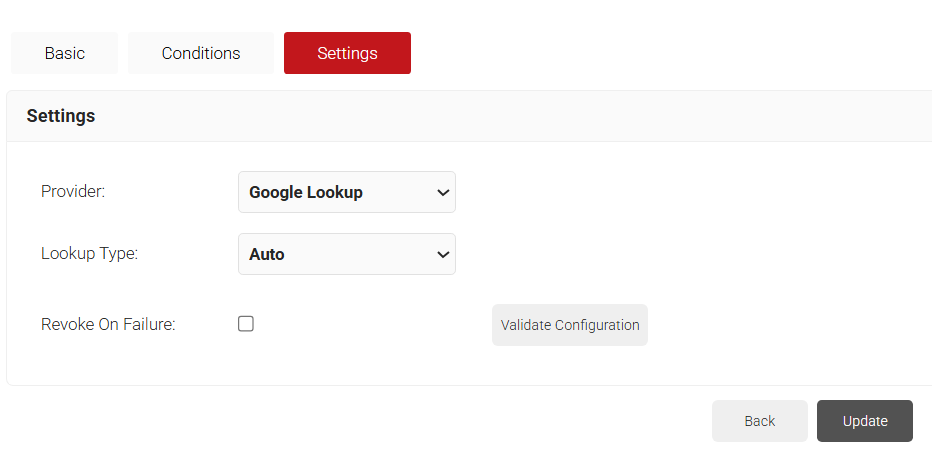Save changes with the dark Update button
932x457 pixels.
click(x=864, y=421)
